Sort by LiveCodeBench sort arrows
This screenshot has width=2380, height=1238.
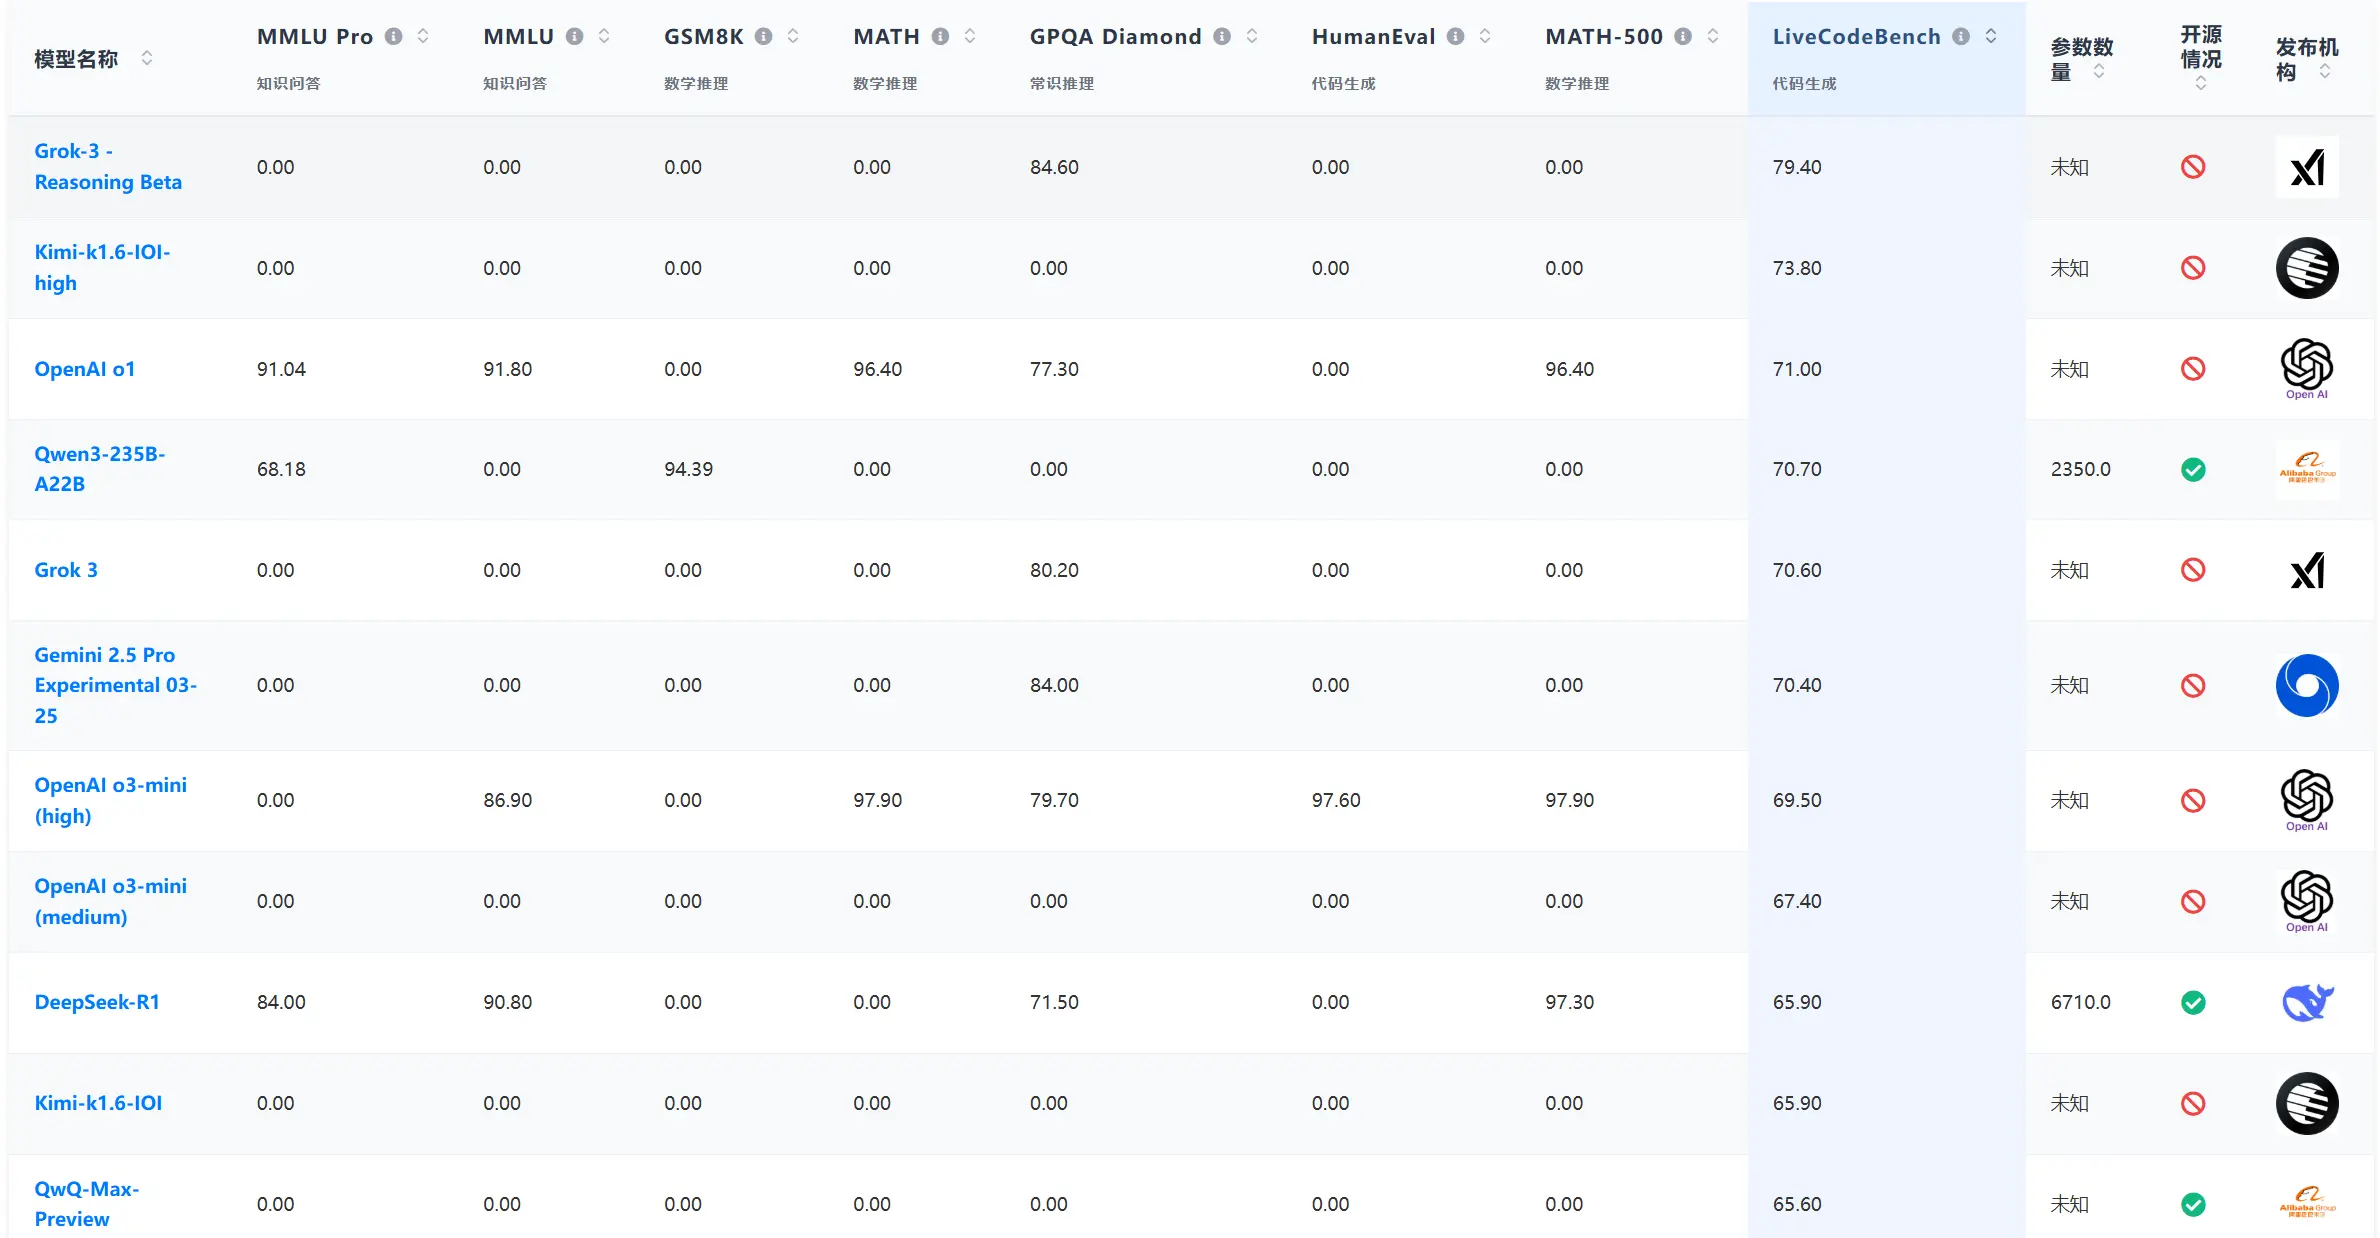[1991, 37]
